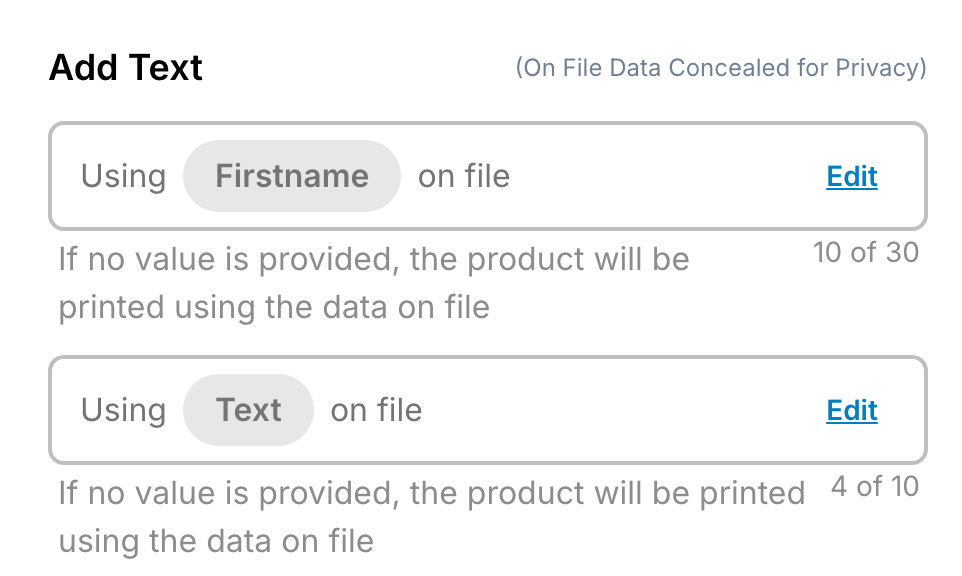This screenshot has height=576, width=962.
Task: Click the last line 'using the data on file'
Action: tap(216, 541)
